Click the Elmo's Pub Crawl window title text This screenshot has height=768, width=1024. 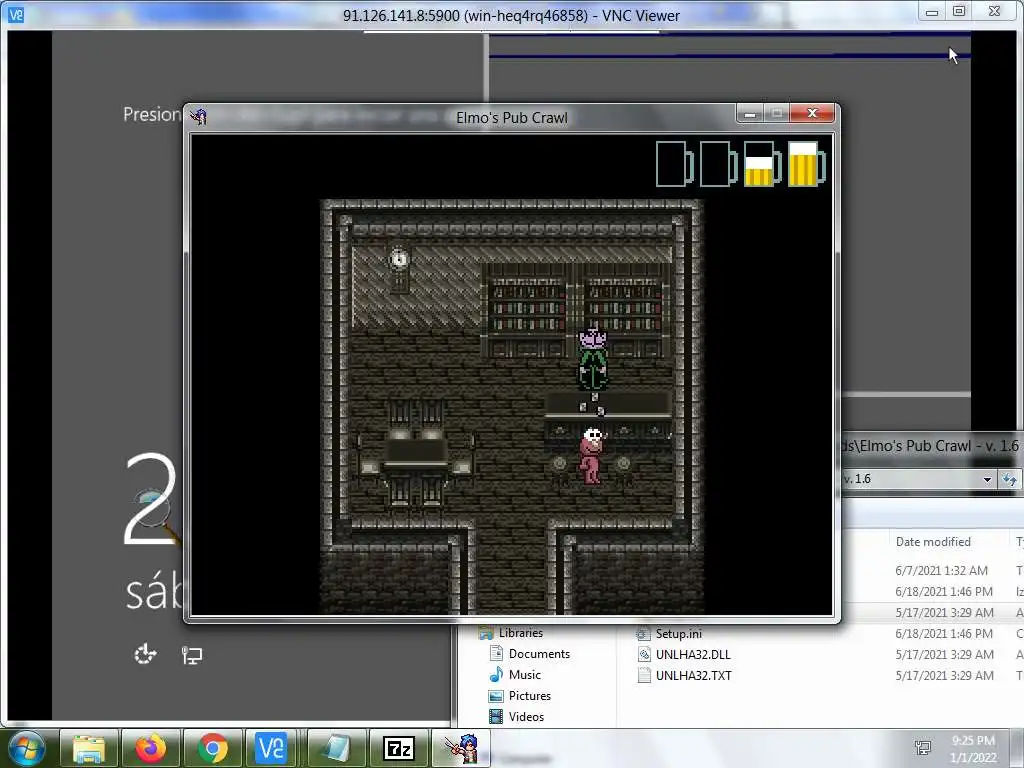(x=511, y=118)
